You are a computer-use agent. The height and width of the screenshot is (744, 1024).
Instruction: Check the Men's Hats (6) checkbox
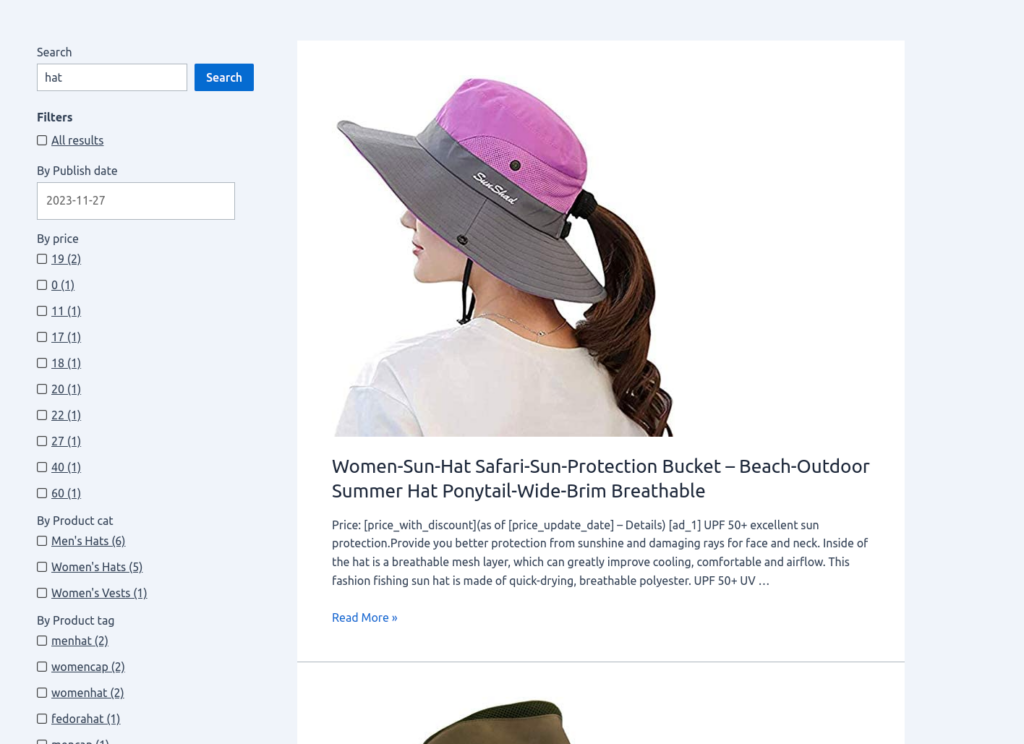(x=42, y=541)
